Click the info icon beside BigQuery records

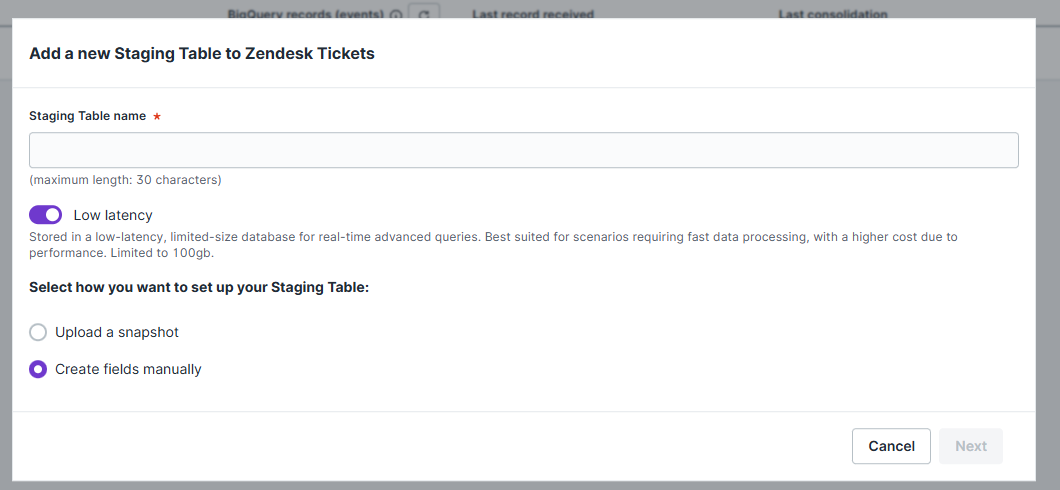click(396, 15)
